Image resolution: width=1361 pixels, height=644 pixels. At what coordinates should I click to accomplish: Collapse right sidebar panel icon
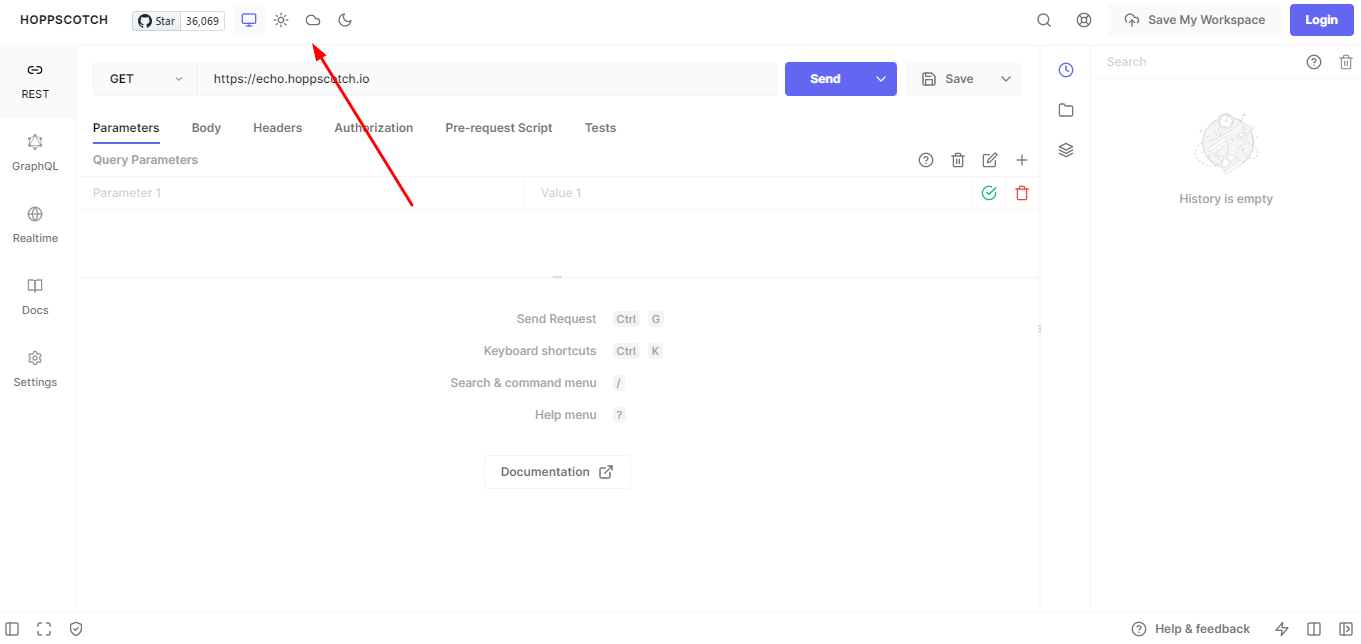1346,629
